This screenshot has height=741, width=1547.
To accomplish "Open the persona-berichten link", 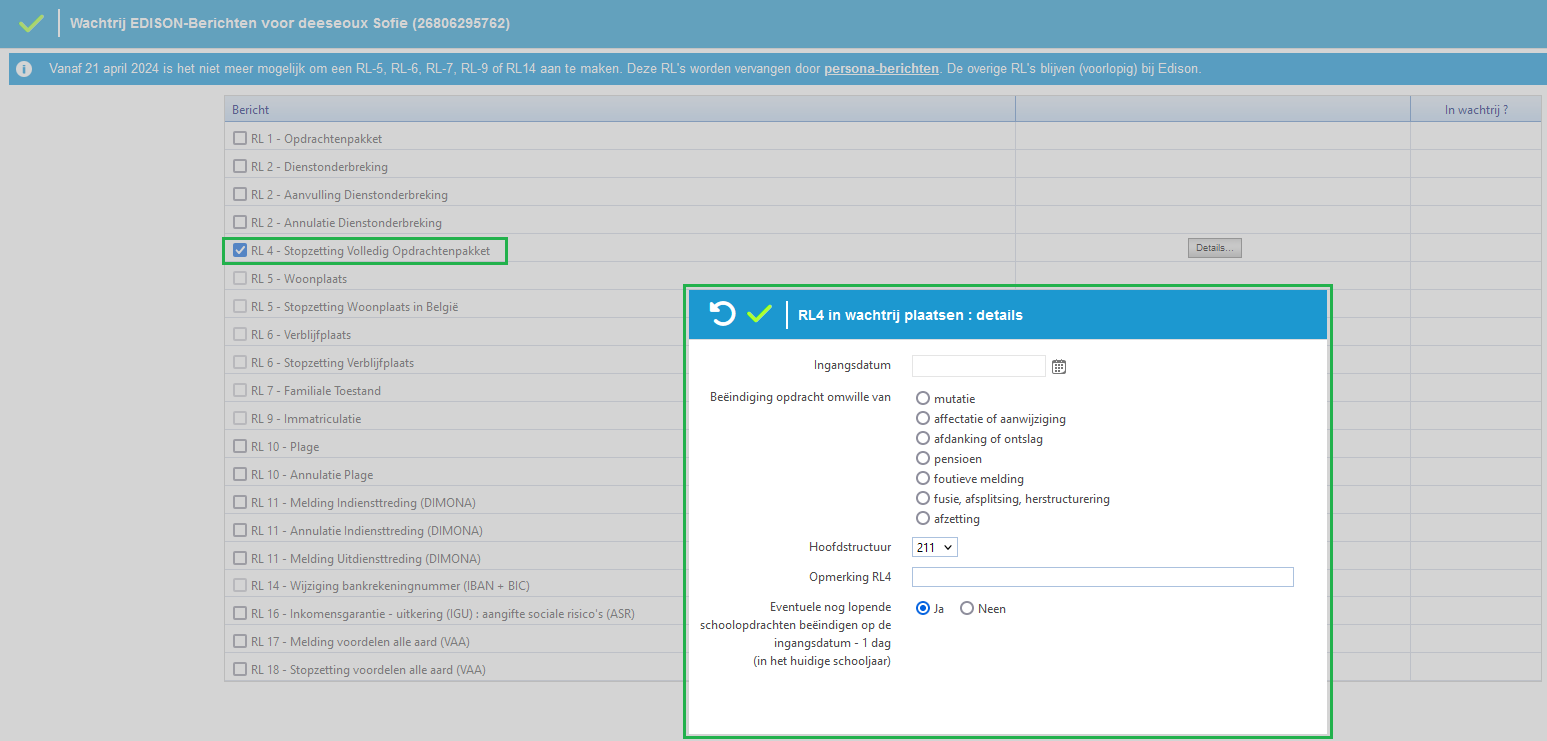I will tap(881, 69).
